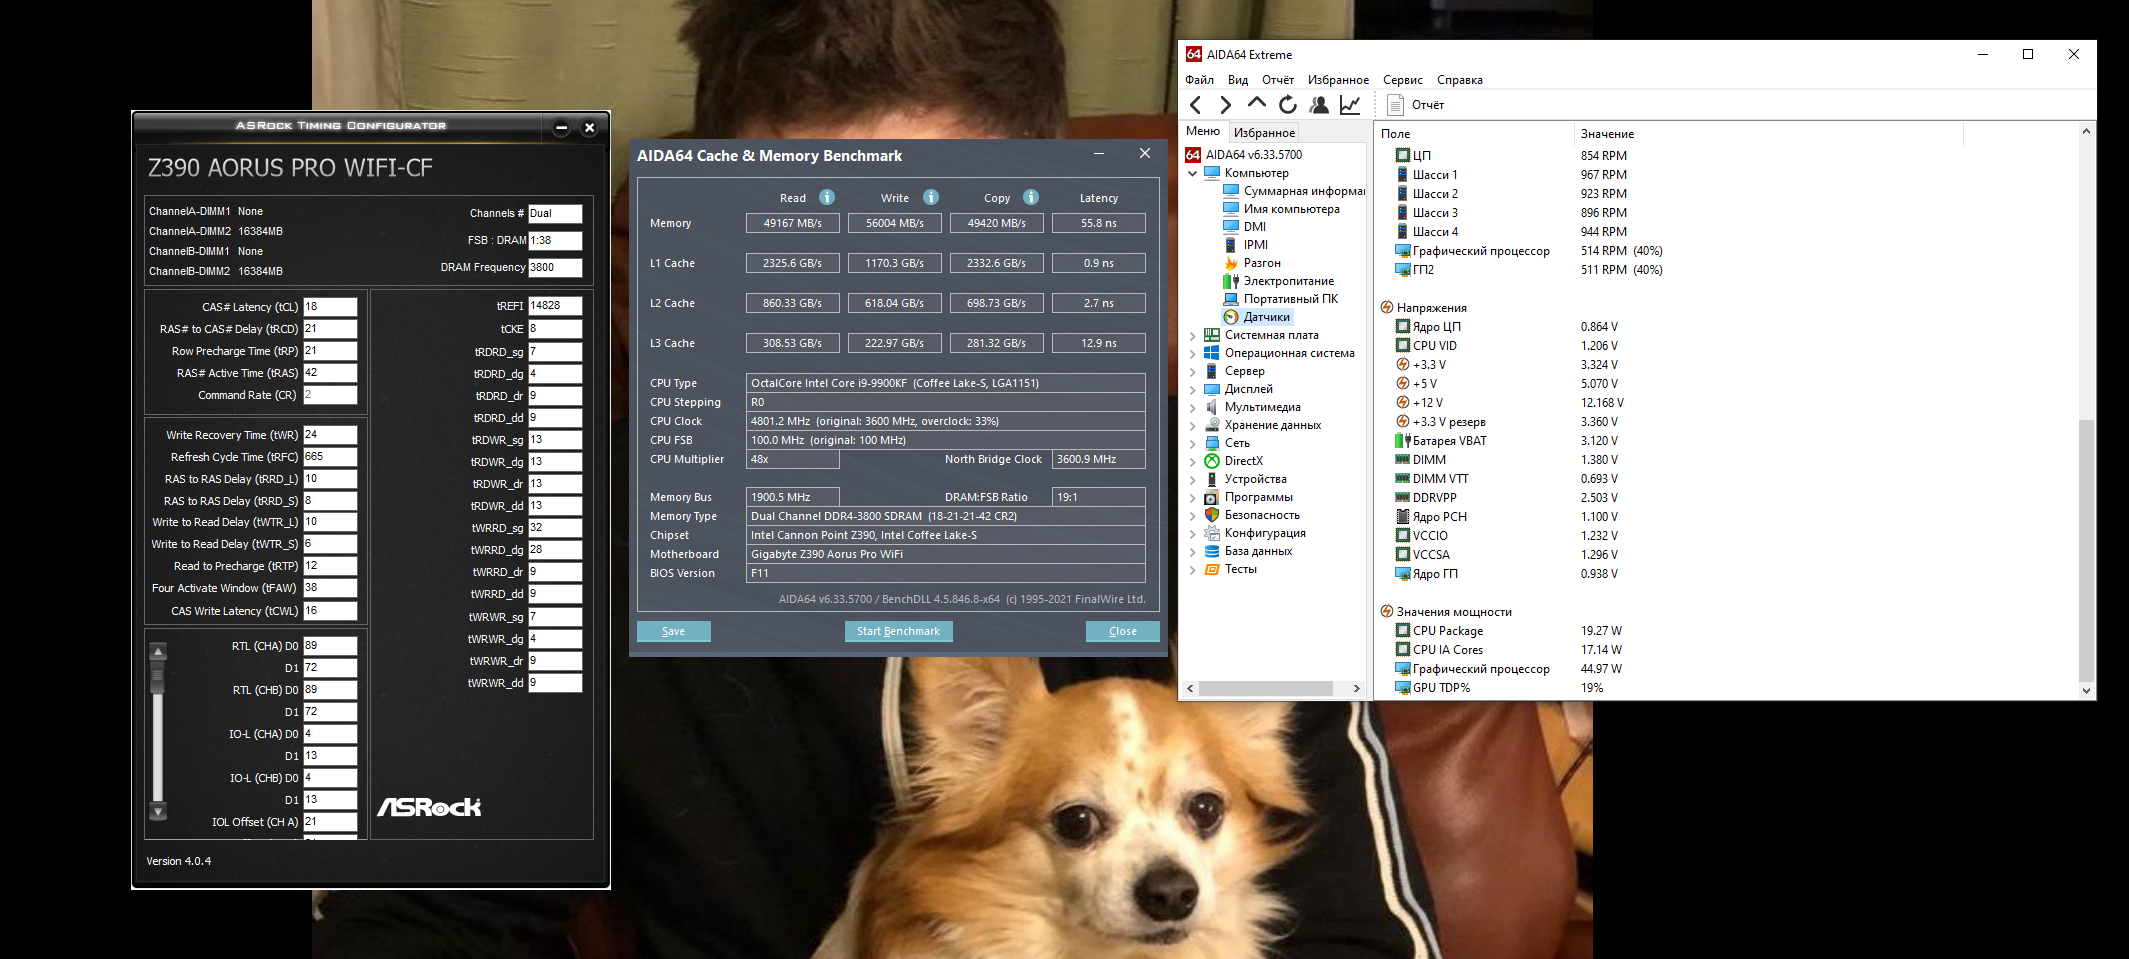Open the Избранное menu in menu bar
Image resolution: width=2129 pixels, height=959 pixels.
tap(1338, 80)
